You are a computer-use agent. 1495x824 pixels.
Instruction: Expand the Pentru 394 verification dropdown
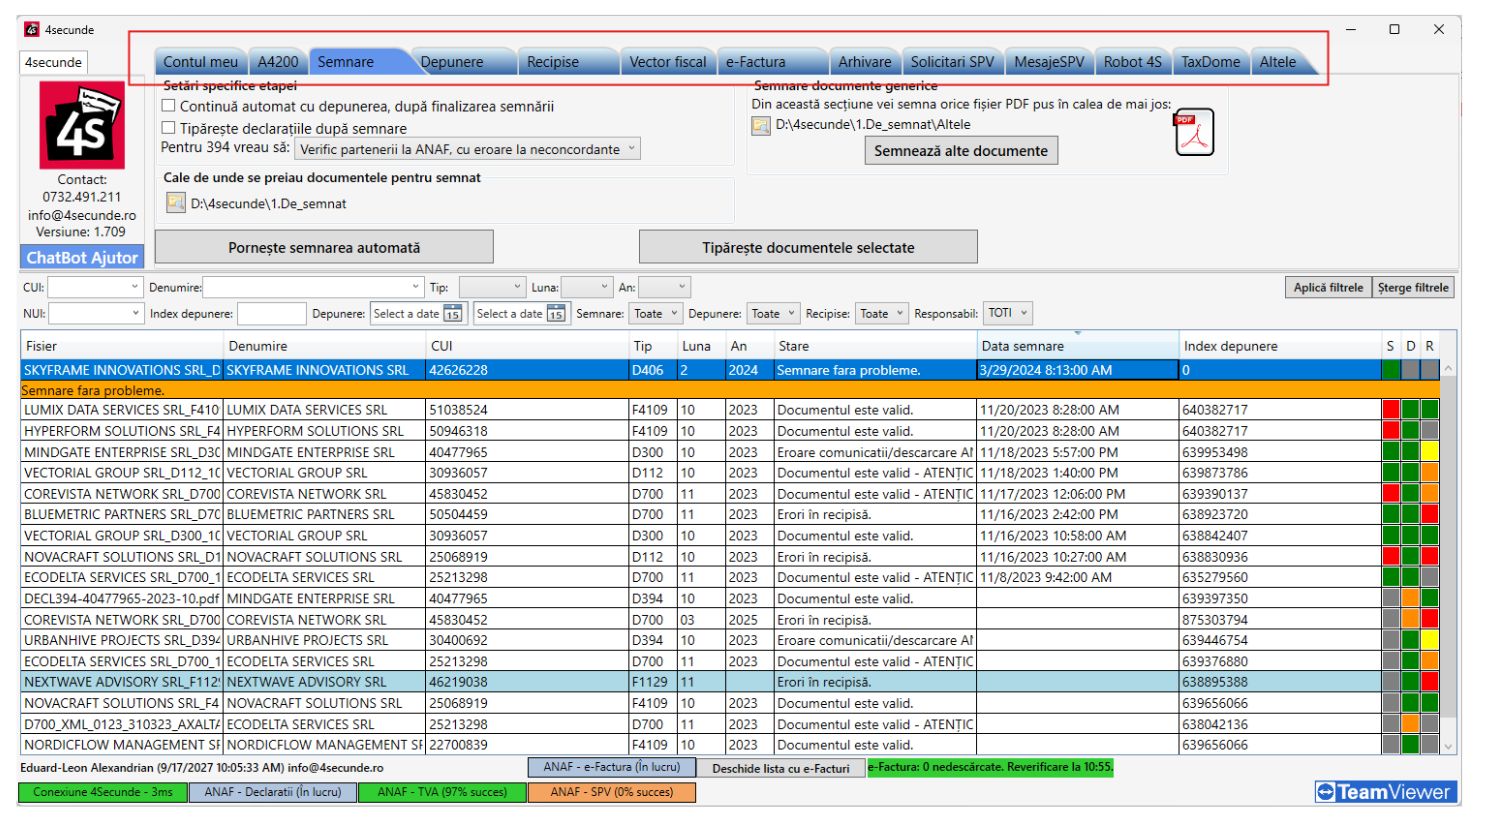(468, 149)
